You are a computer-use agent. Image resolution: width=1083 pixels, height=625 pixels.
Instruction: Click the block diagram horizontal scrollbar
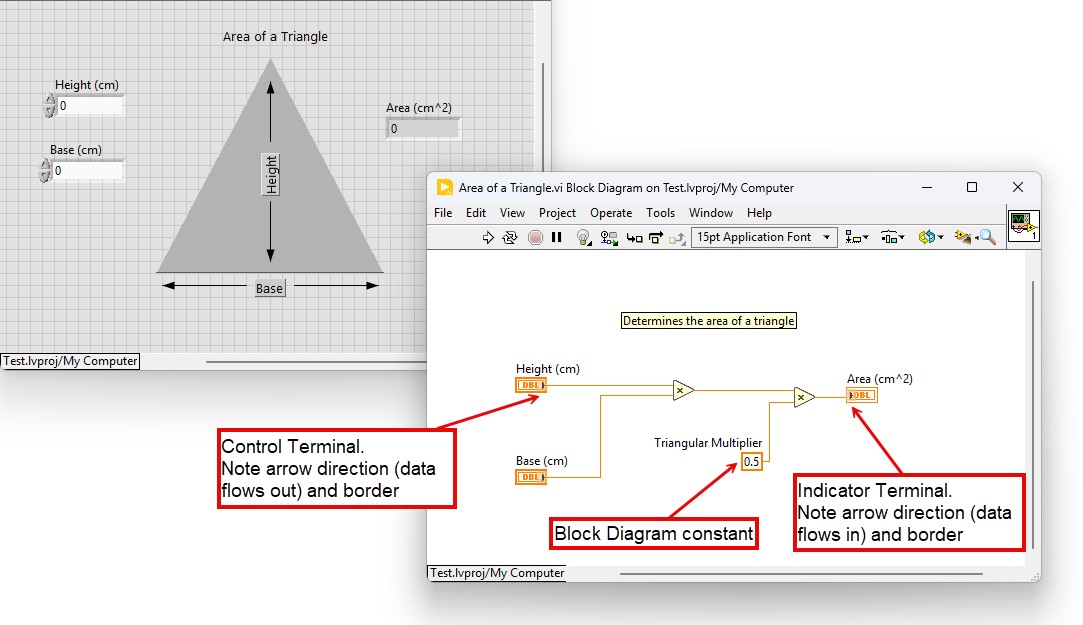801,573
